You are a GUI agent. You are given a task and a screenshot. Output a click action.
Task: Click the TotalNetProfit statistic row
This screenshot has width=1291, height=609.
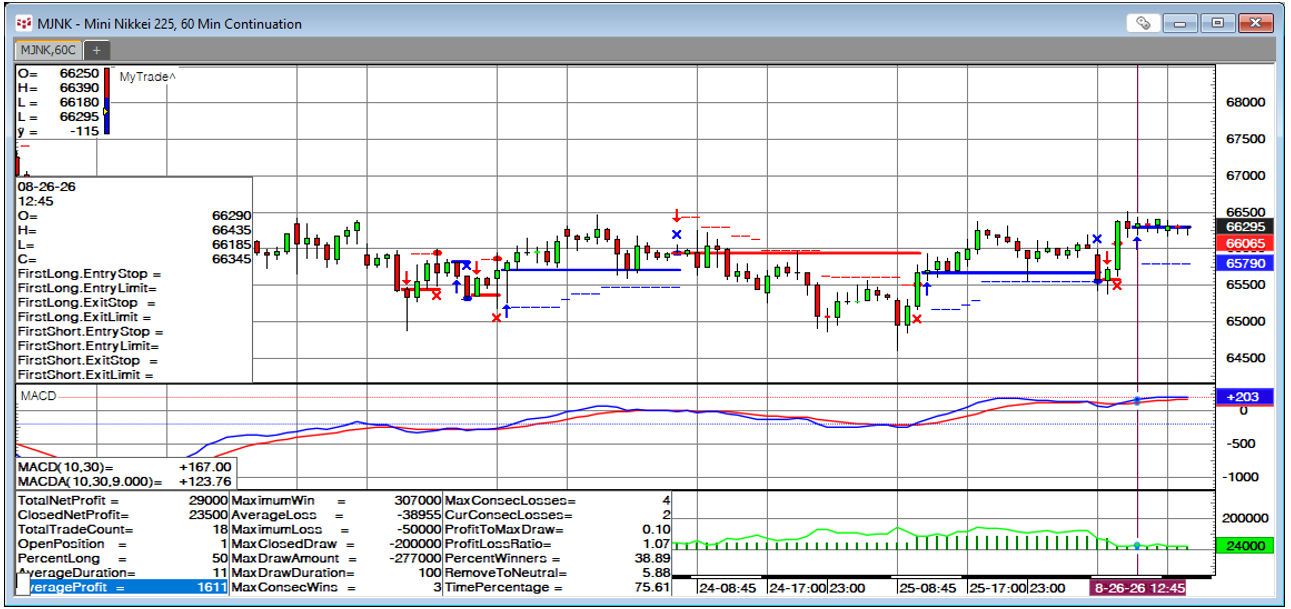123,500
